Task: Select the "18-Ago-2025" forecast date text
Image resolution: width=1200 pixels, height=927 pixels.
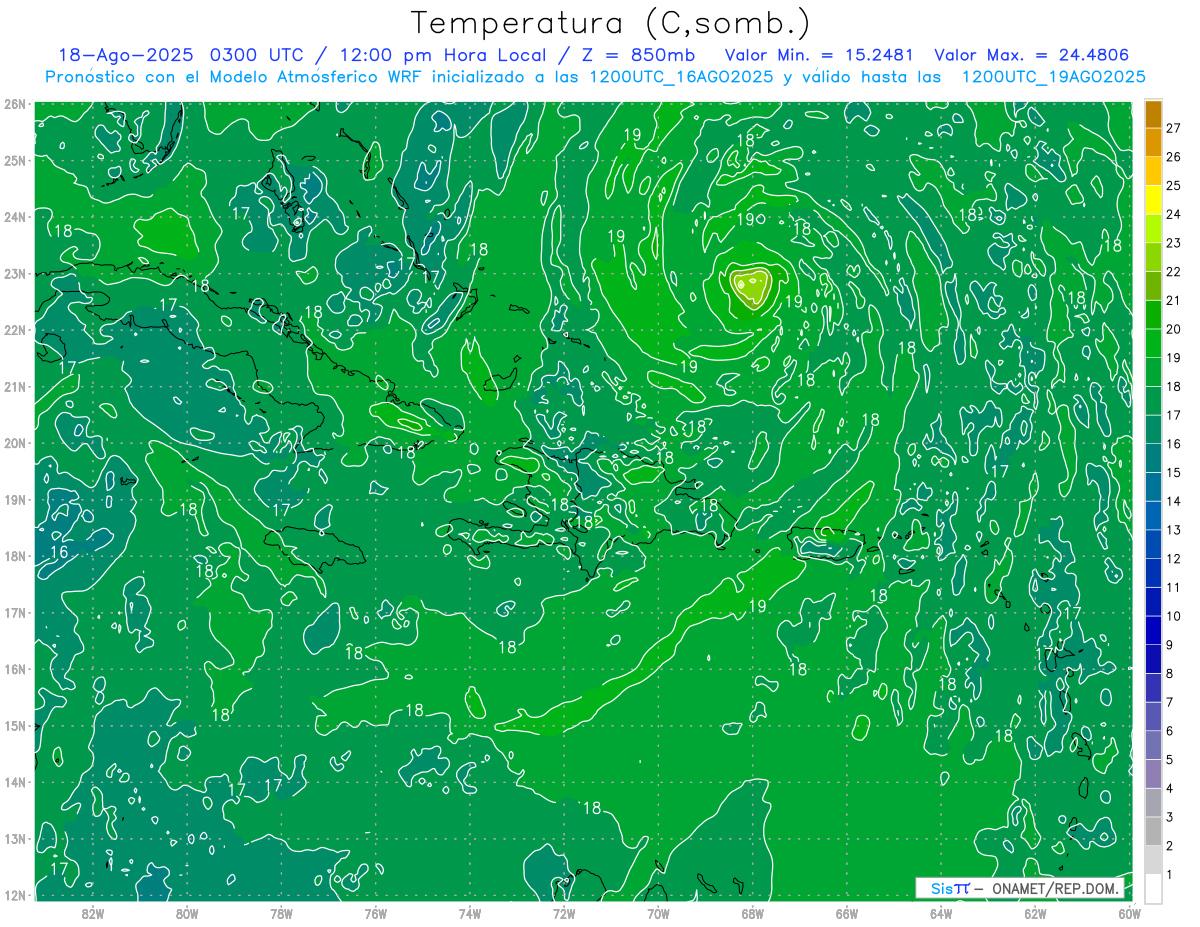Action: point(124,55)
